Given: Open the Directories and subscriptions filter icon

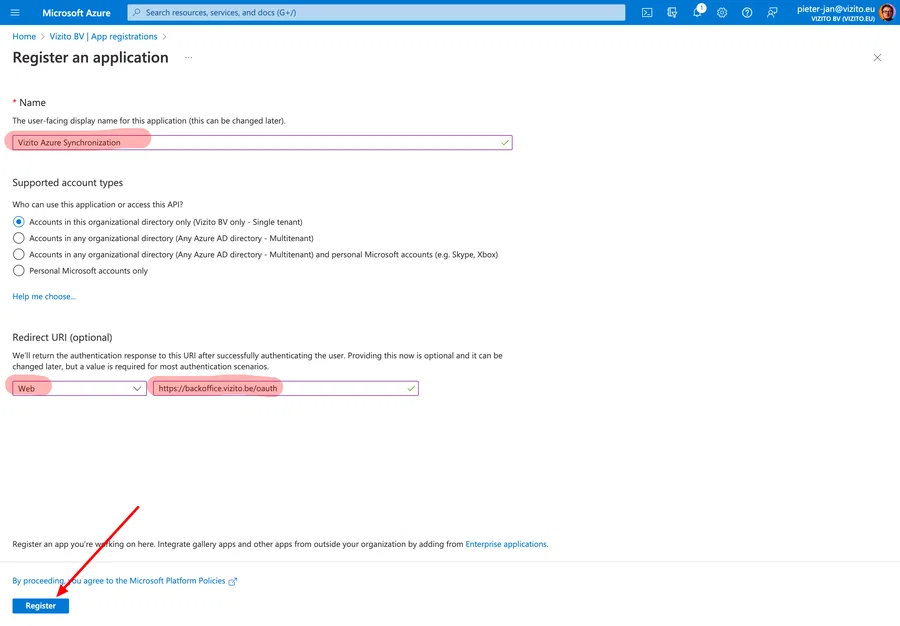Looking at the screenshot, I should [x=672, y=12].
